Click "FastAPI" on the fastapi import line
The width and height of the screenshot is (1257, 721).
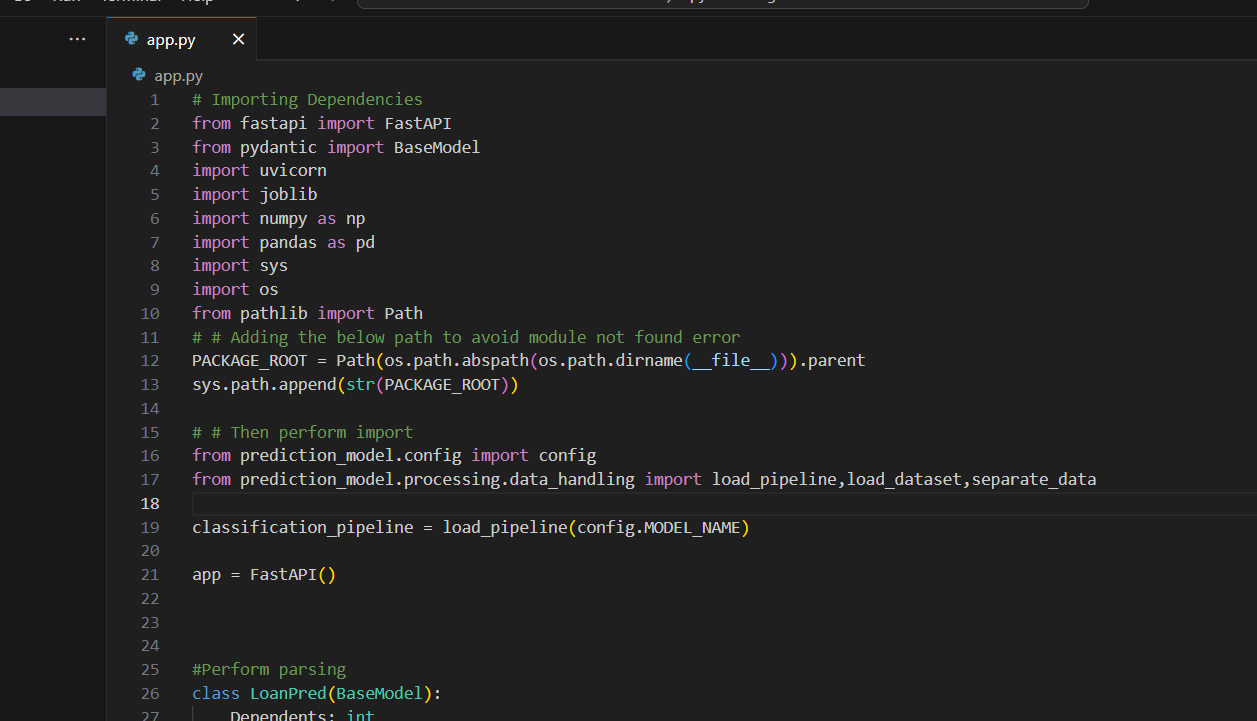point(418,123)
